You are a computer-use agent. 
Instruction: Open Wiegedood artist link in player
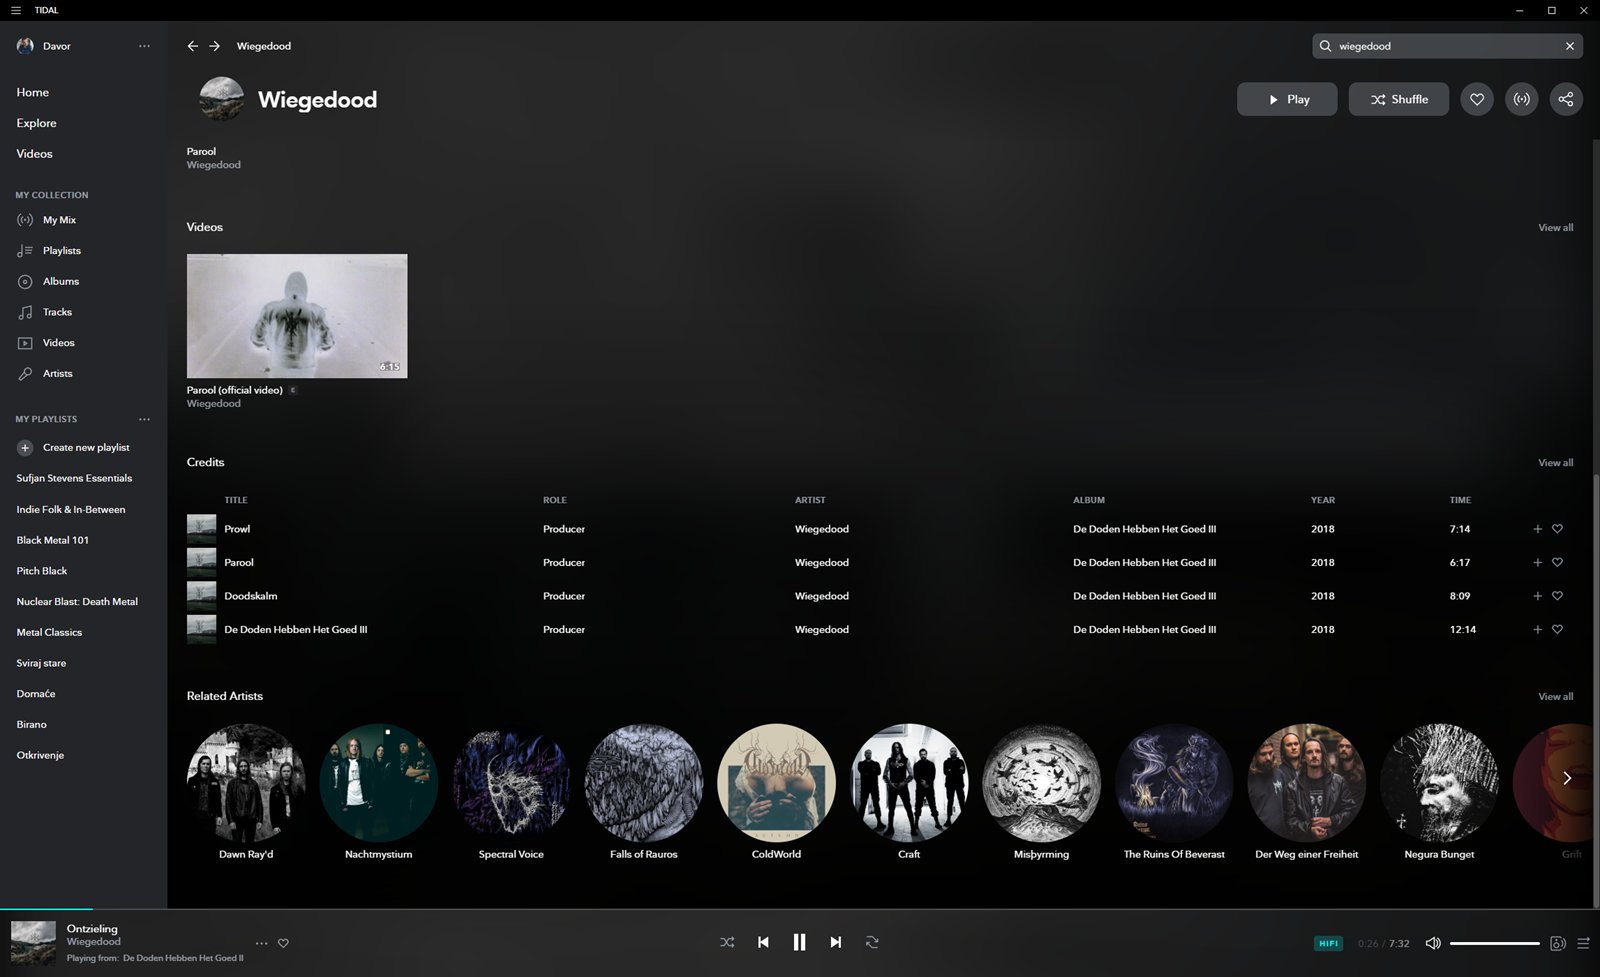pyautogui.click(x=94, y=942)
